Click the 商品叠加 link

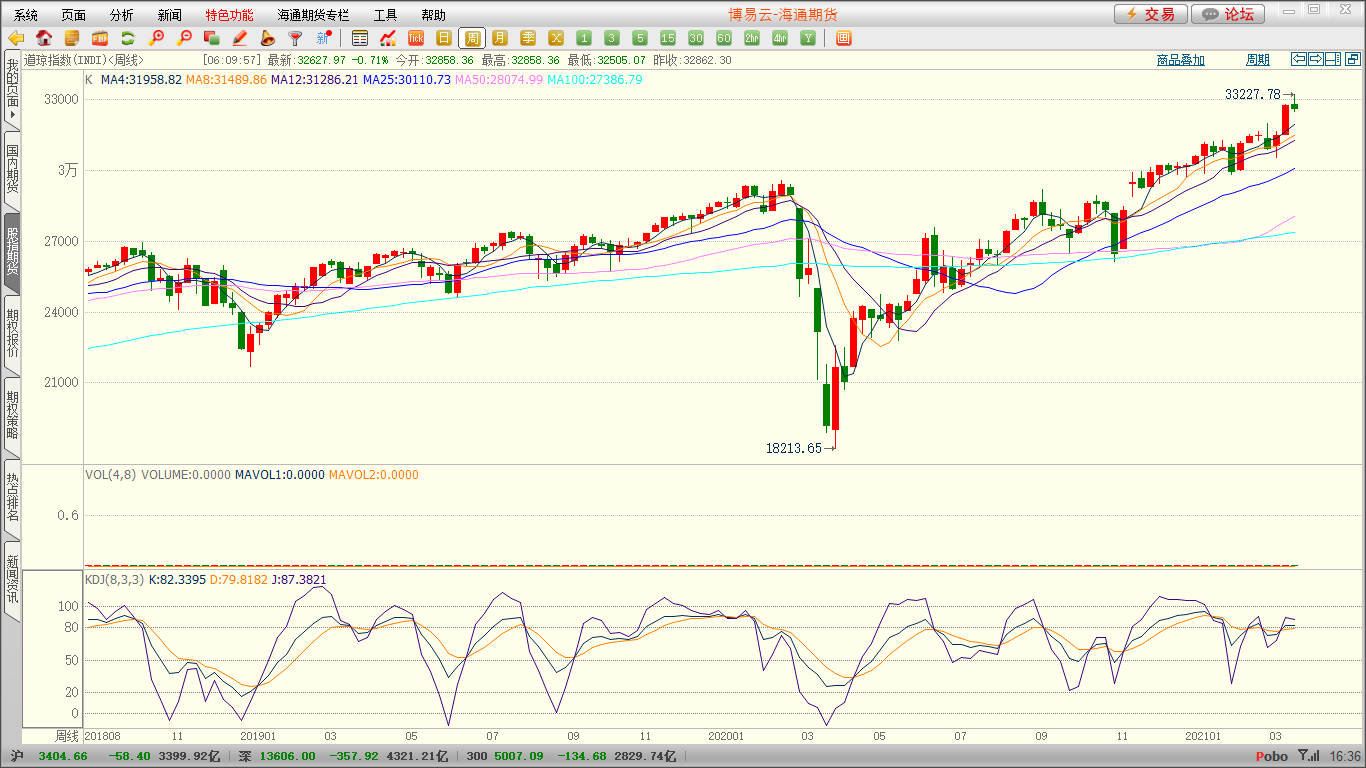[x=1180, y=60]
